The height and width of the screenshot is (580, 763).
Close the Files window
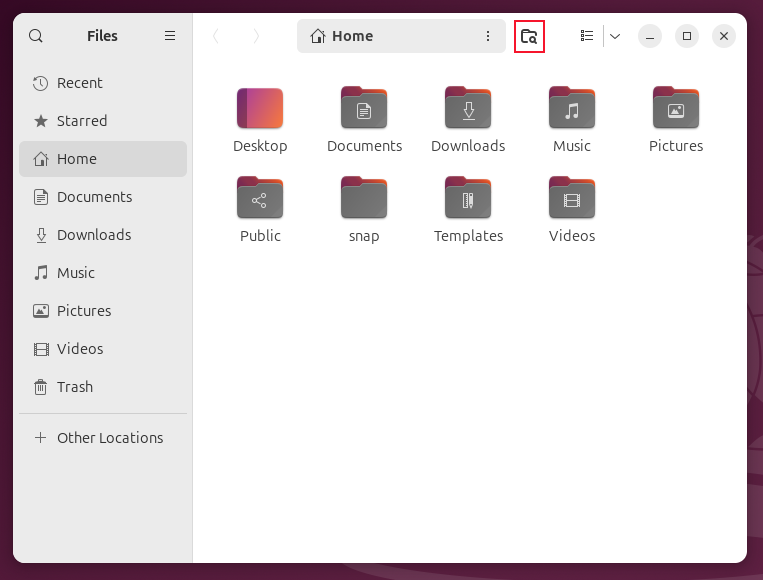coord(724,36)
